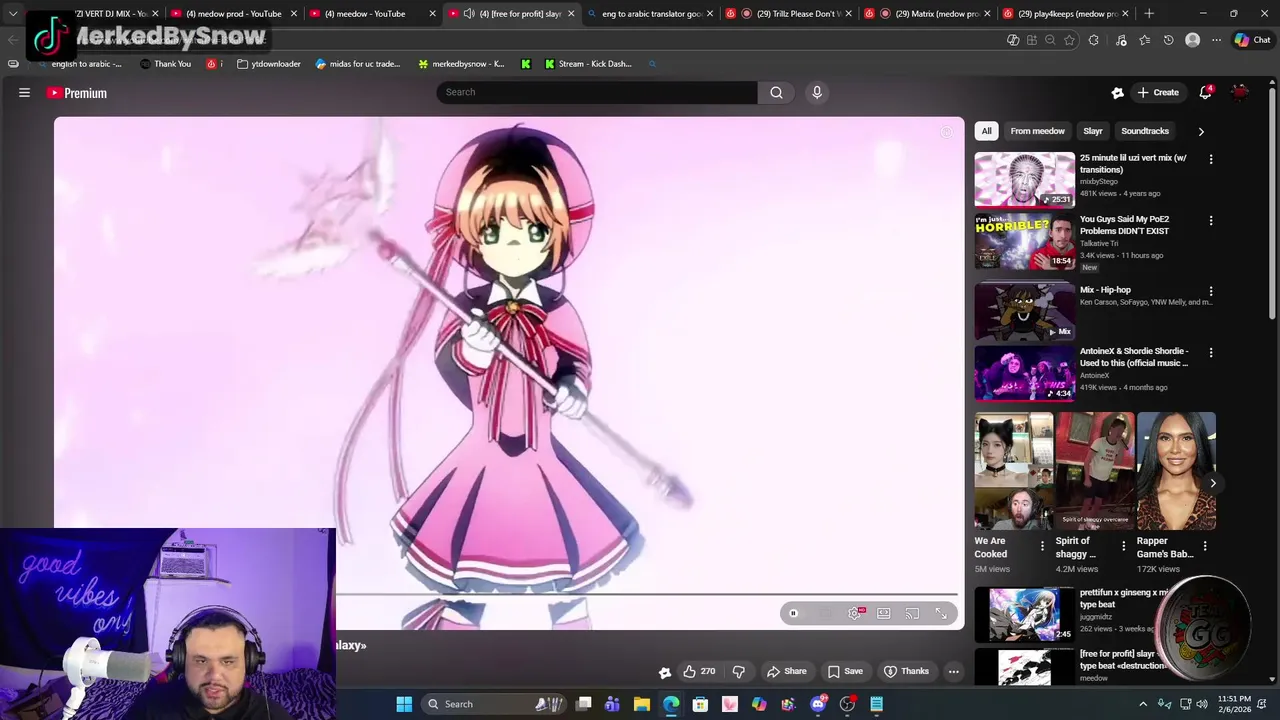Switch to theater mode in player

884,613
